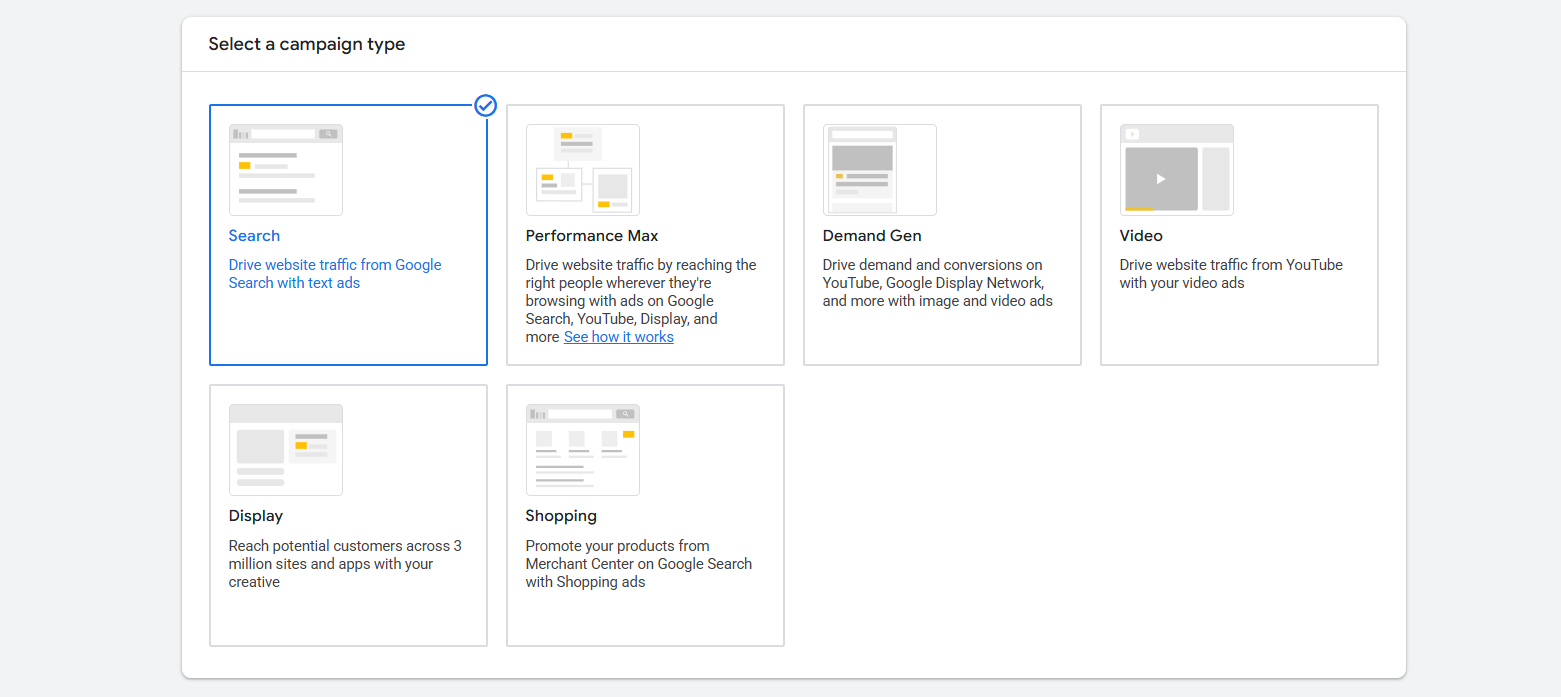Click the Video campaign play icon
The width and height of the screenshot is (1561, 697).
[x=1160, y=179]
